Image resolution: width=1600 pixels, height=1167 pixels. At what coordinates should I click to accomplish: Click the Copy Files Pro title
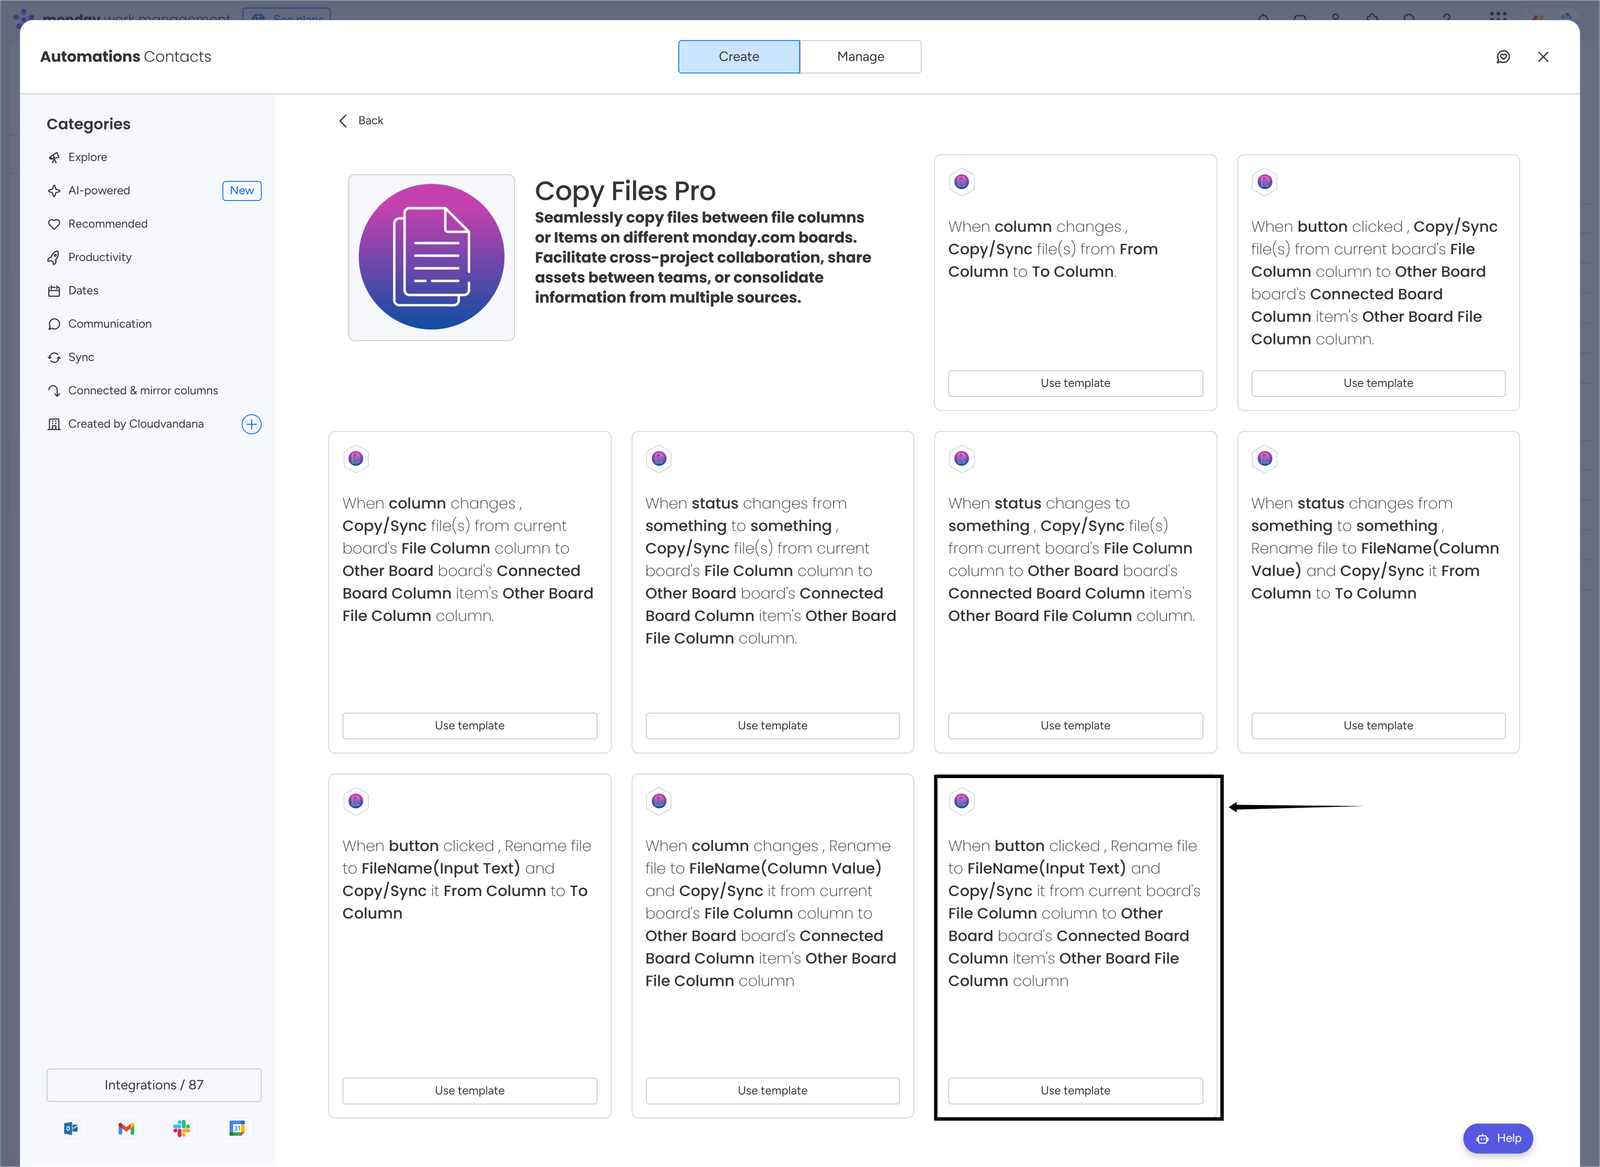click(625, 191)
